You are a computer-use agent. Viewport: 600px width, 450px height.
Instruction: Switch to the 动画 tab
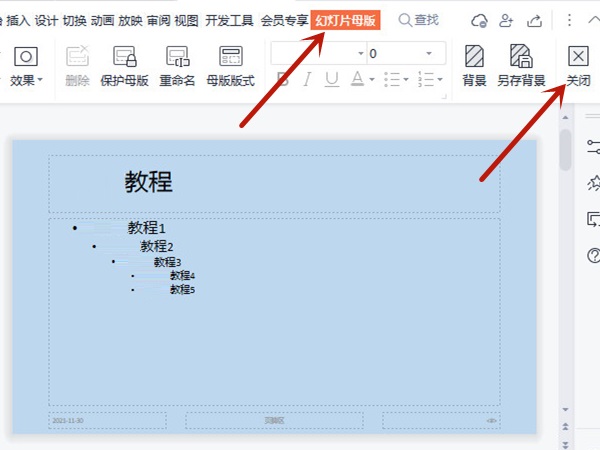[x=102, y=20]
